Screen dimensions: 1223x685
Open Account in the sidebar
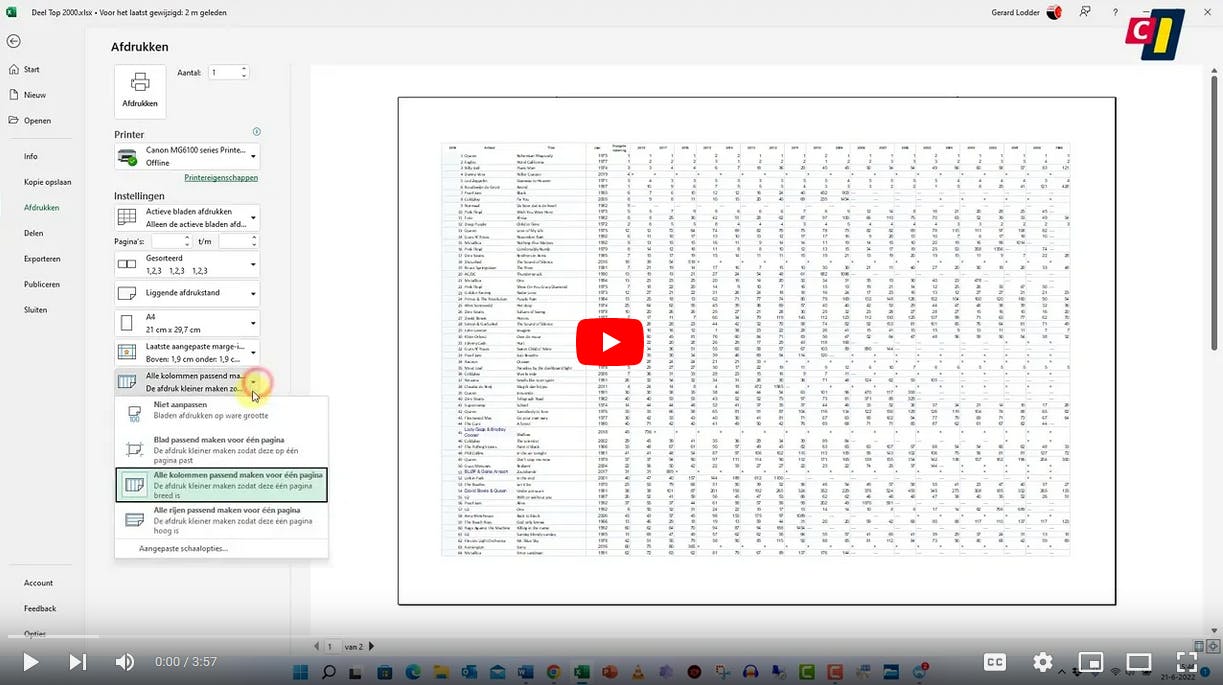click(39, 583)
